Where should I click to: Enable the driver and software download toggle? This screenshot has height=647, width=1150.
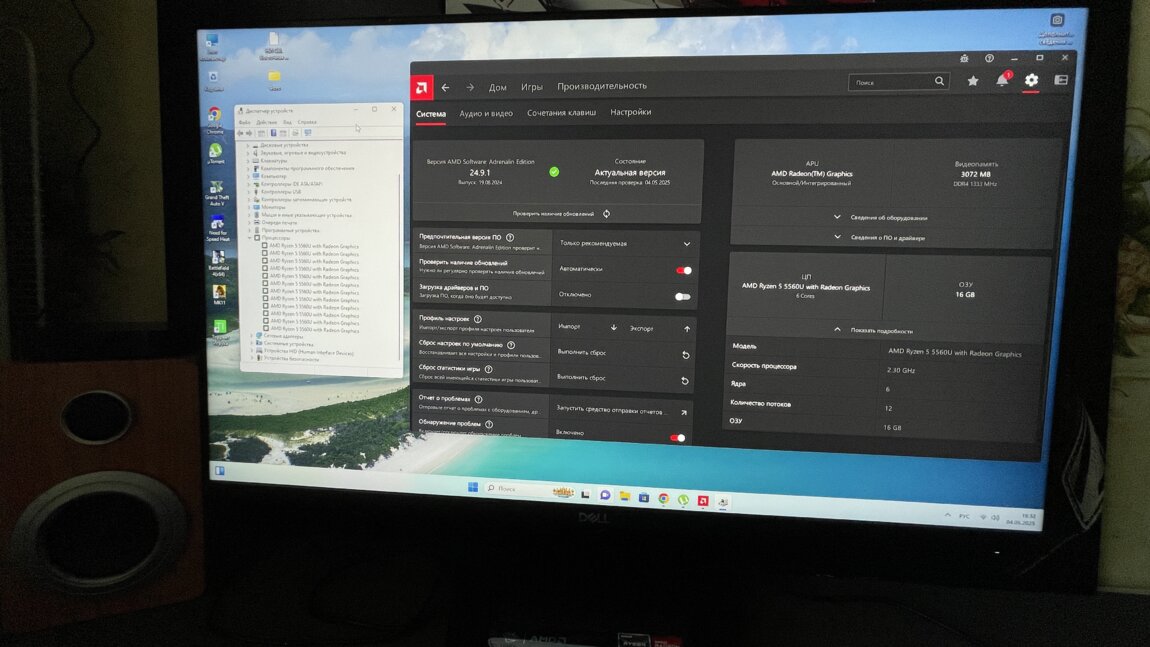(682, 296)
